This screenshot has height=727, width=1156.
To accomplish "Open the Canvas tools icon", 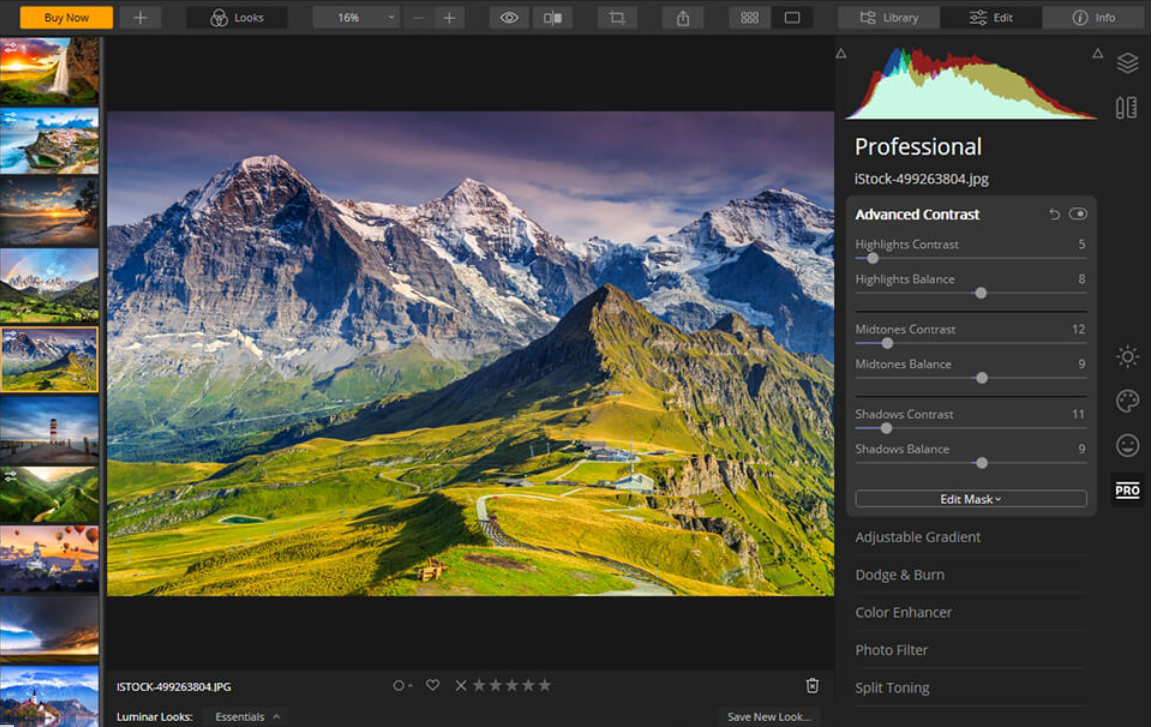I will (x=1126, y=108).
